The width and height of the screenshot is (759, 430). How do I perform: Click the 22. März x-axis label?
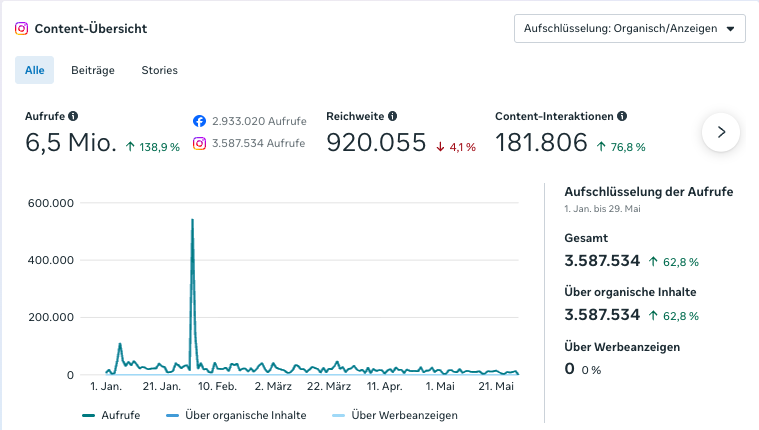tap(329, 386)
